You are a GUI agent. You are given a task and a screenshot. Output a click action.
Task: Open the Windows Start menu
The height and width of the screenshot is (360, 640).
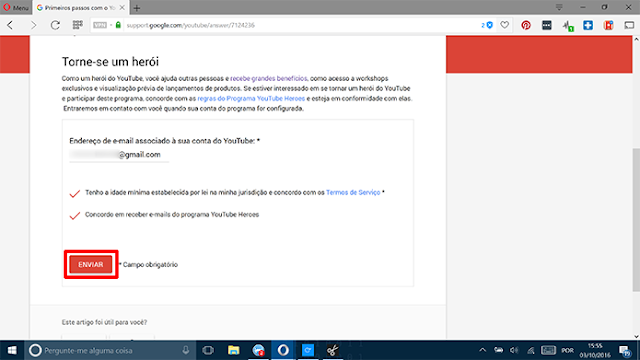[x=12, y=350]
